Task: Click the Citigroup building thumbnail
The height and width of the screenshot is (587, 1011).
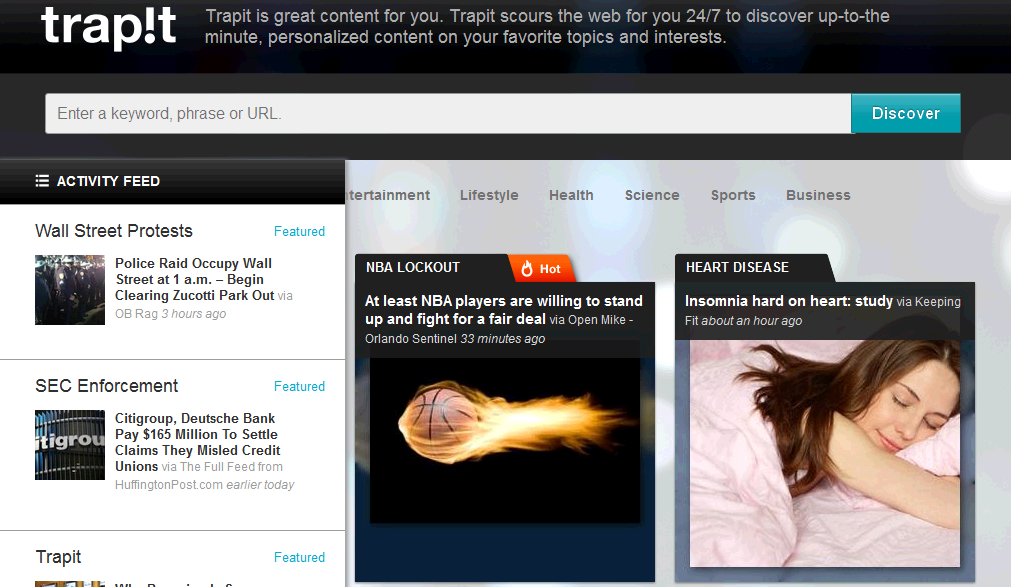Action: coord(70,445)
